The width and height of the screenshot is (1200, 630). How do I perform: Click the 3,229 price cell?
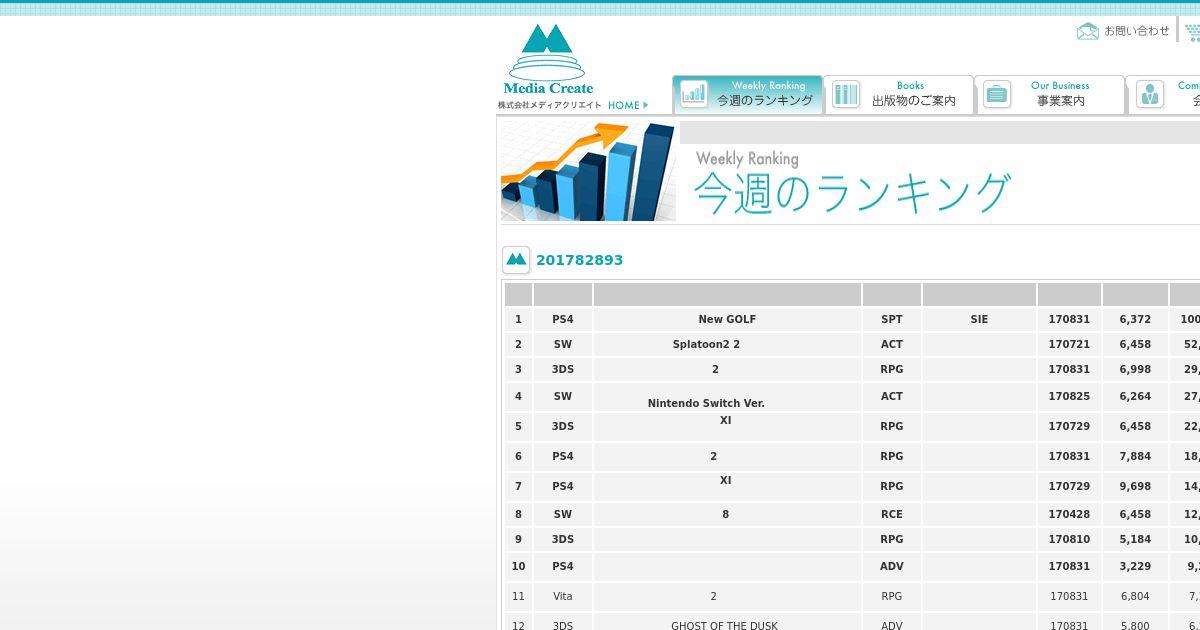[1135, 566]
